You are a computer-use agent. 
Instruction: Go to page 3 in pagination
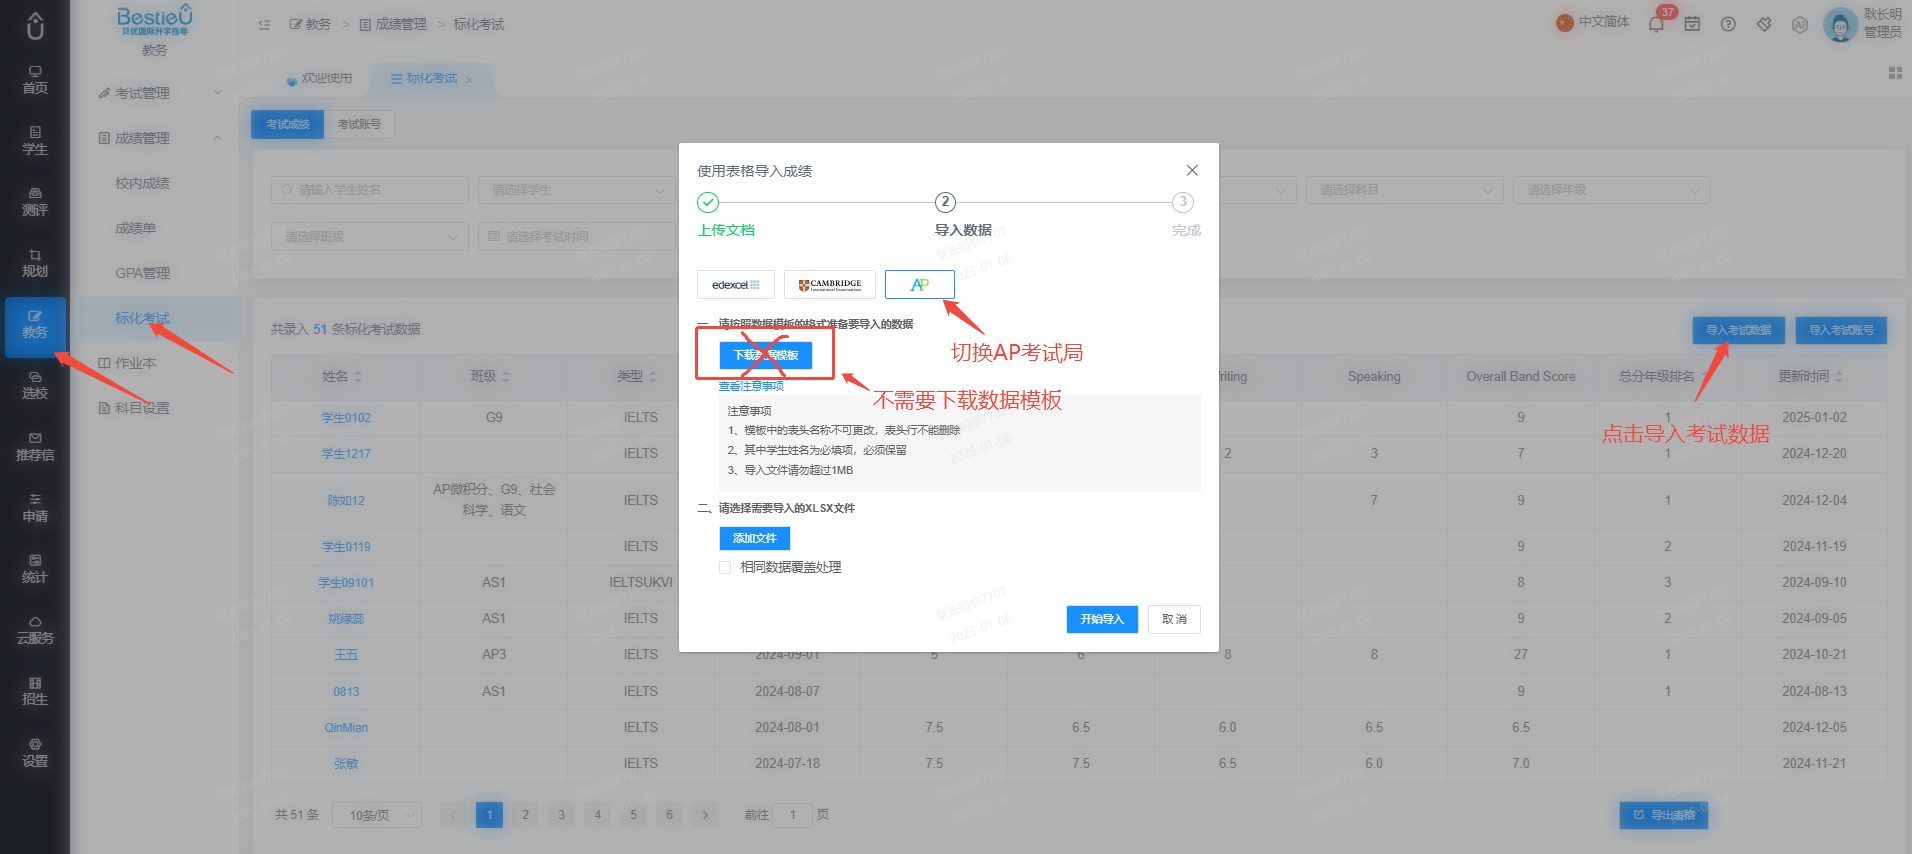(x=561, y=815)
